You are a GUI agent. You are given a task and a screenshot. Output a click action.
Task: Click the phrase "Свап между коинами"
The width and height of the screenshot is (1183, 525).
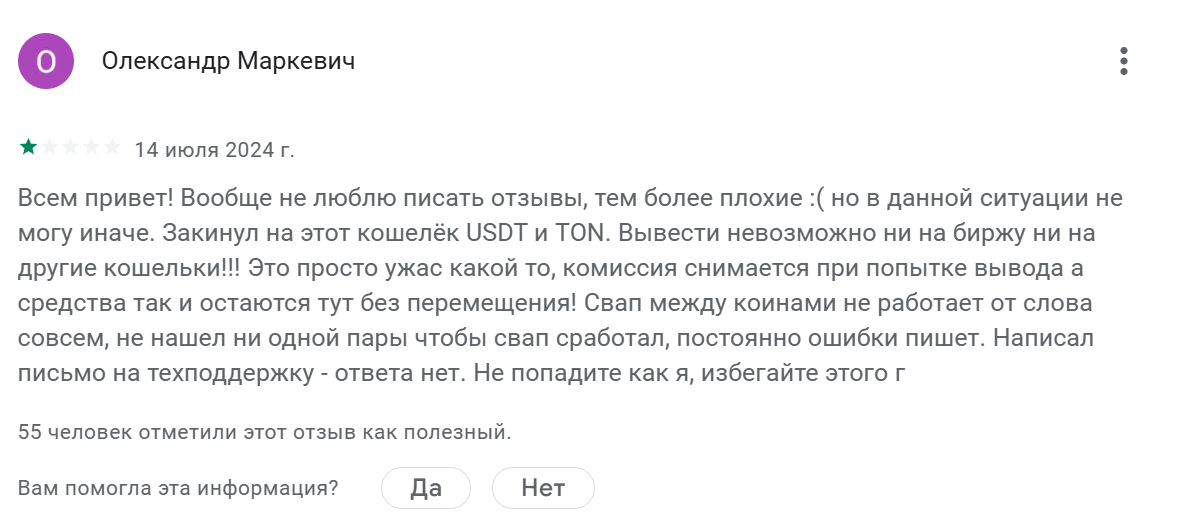coord(692,304)
